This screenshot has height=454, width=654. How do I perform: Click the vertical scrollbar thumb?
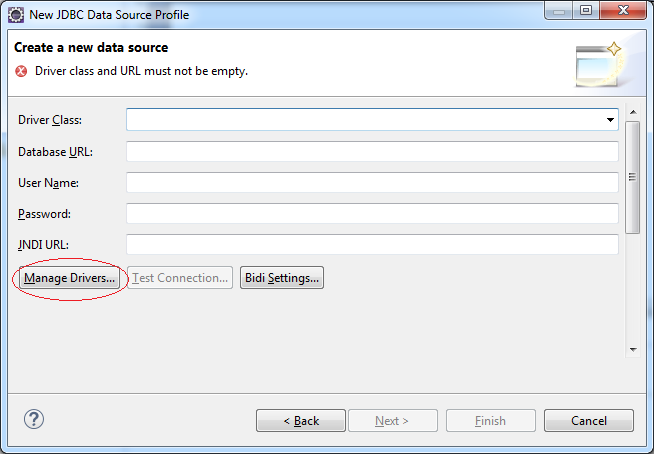pos(633,177)
